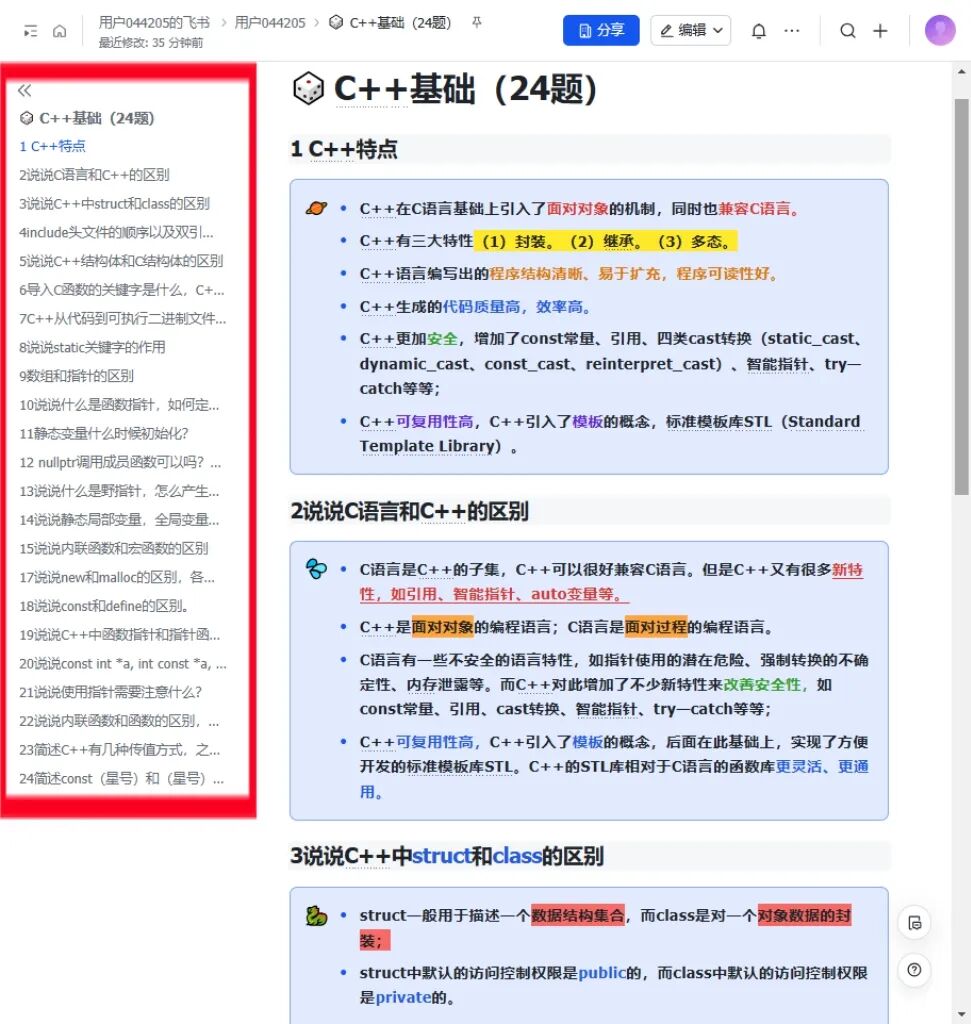Open the user avatar profile
The height and width of the screenshot is (1024, 971).
click(x=940, y=30)
